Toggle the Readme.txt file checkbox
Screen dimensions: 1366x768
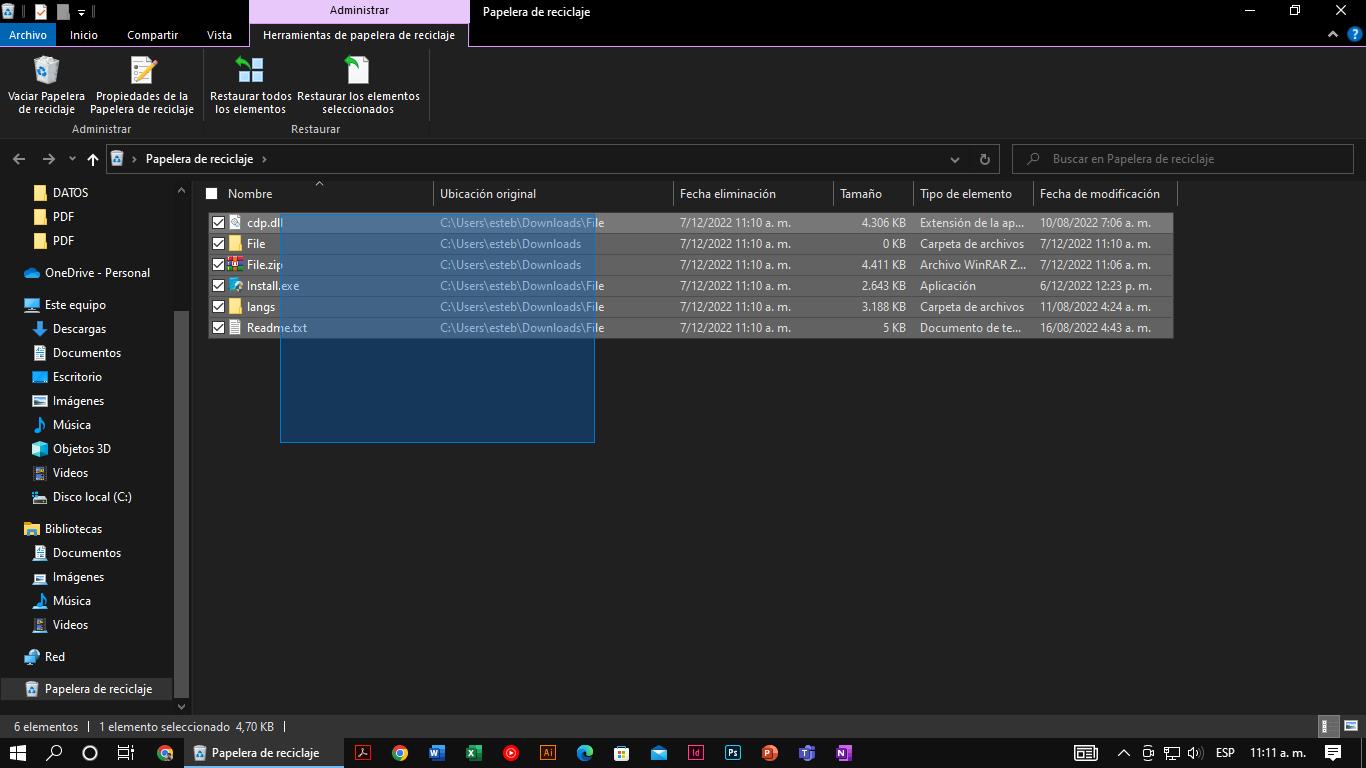(218, 328)
